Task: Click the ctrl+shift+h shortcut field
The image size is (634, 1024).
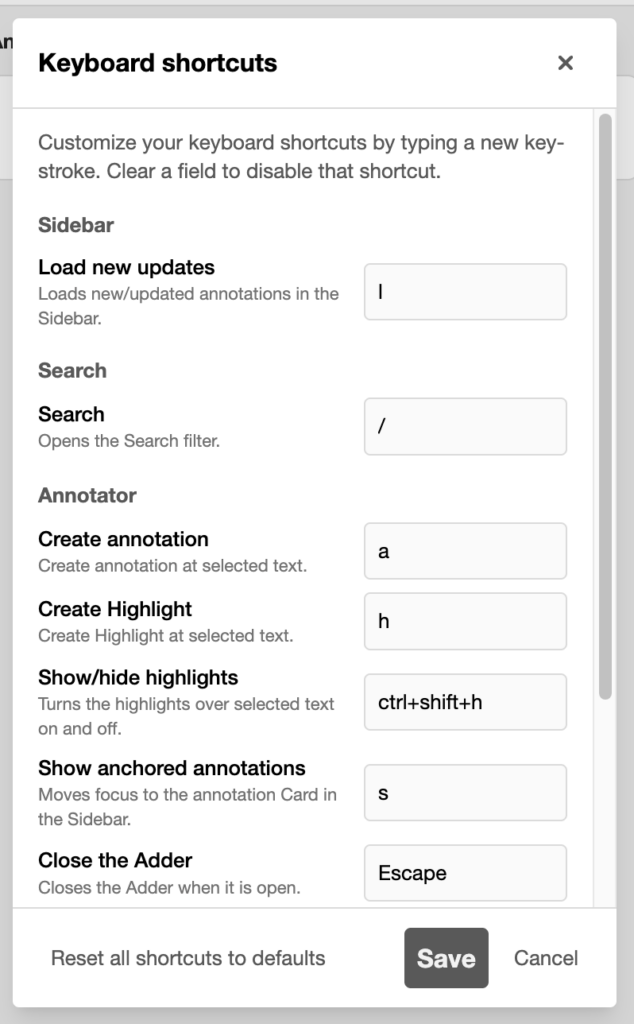Action: (465, 702)
